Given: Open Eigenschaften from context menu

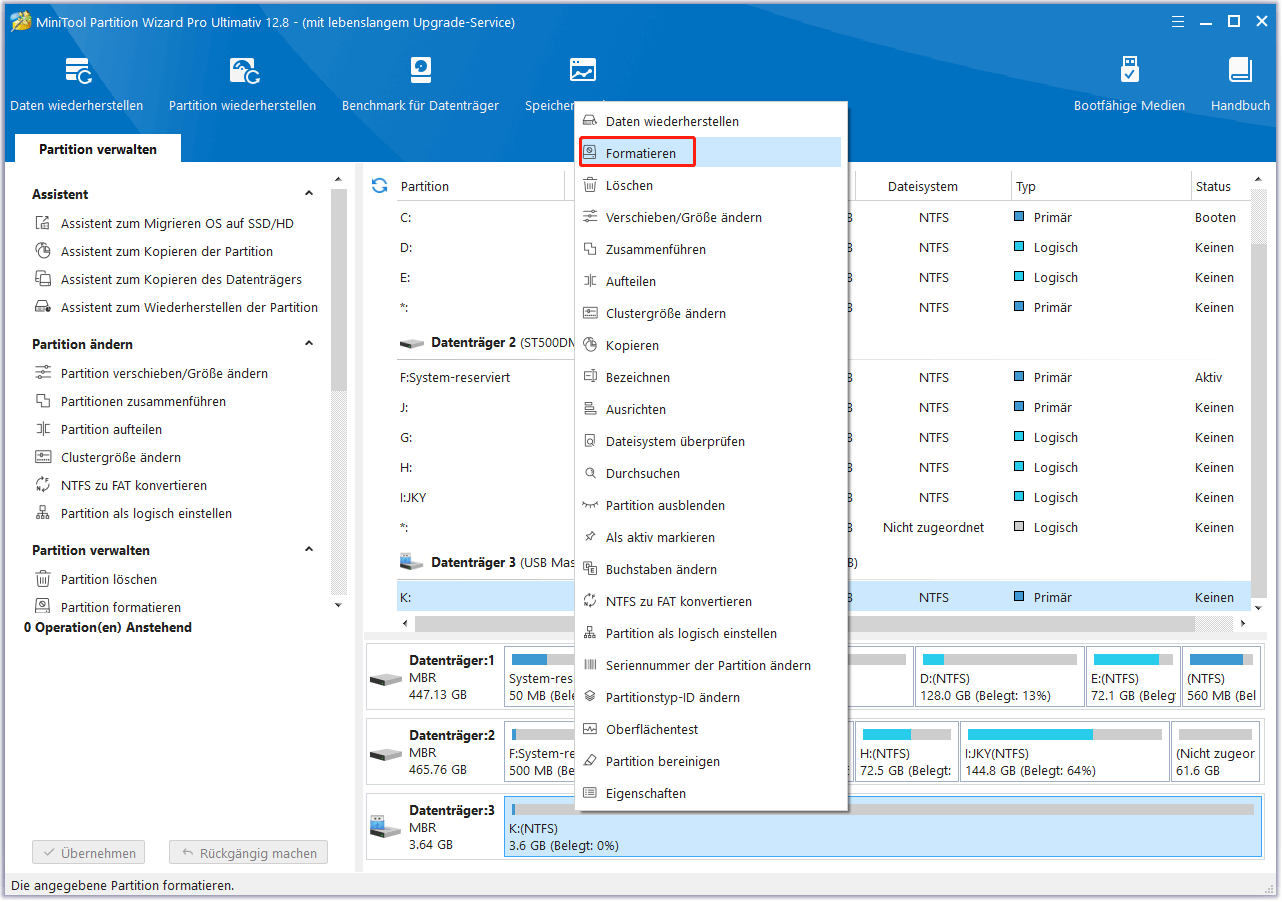Looking at the screenshot, I should coord(710,793).
